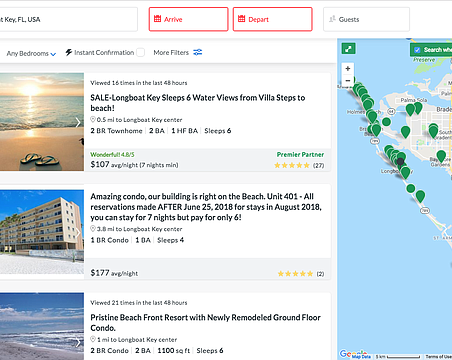Open More Filters slider icon
The image size is (452, 360).
coord(198,52)
